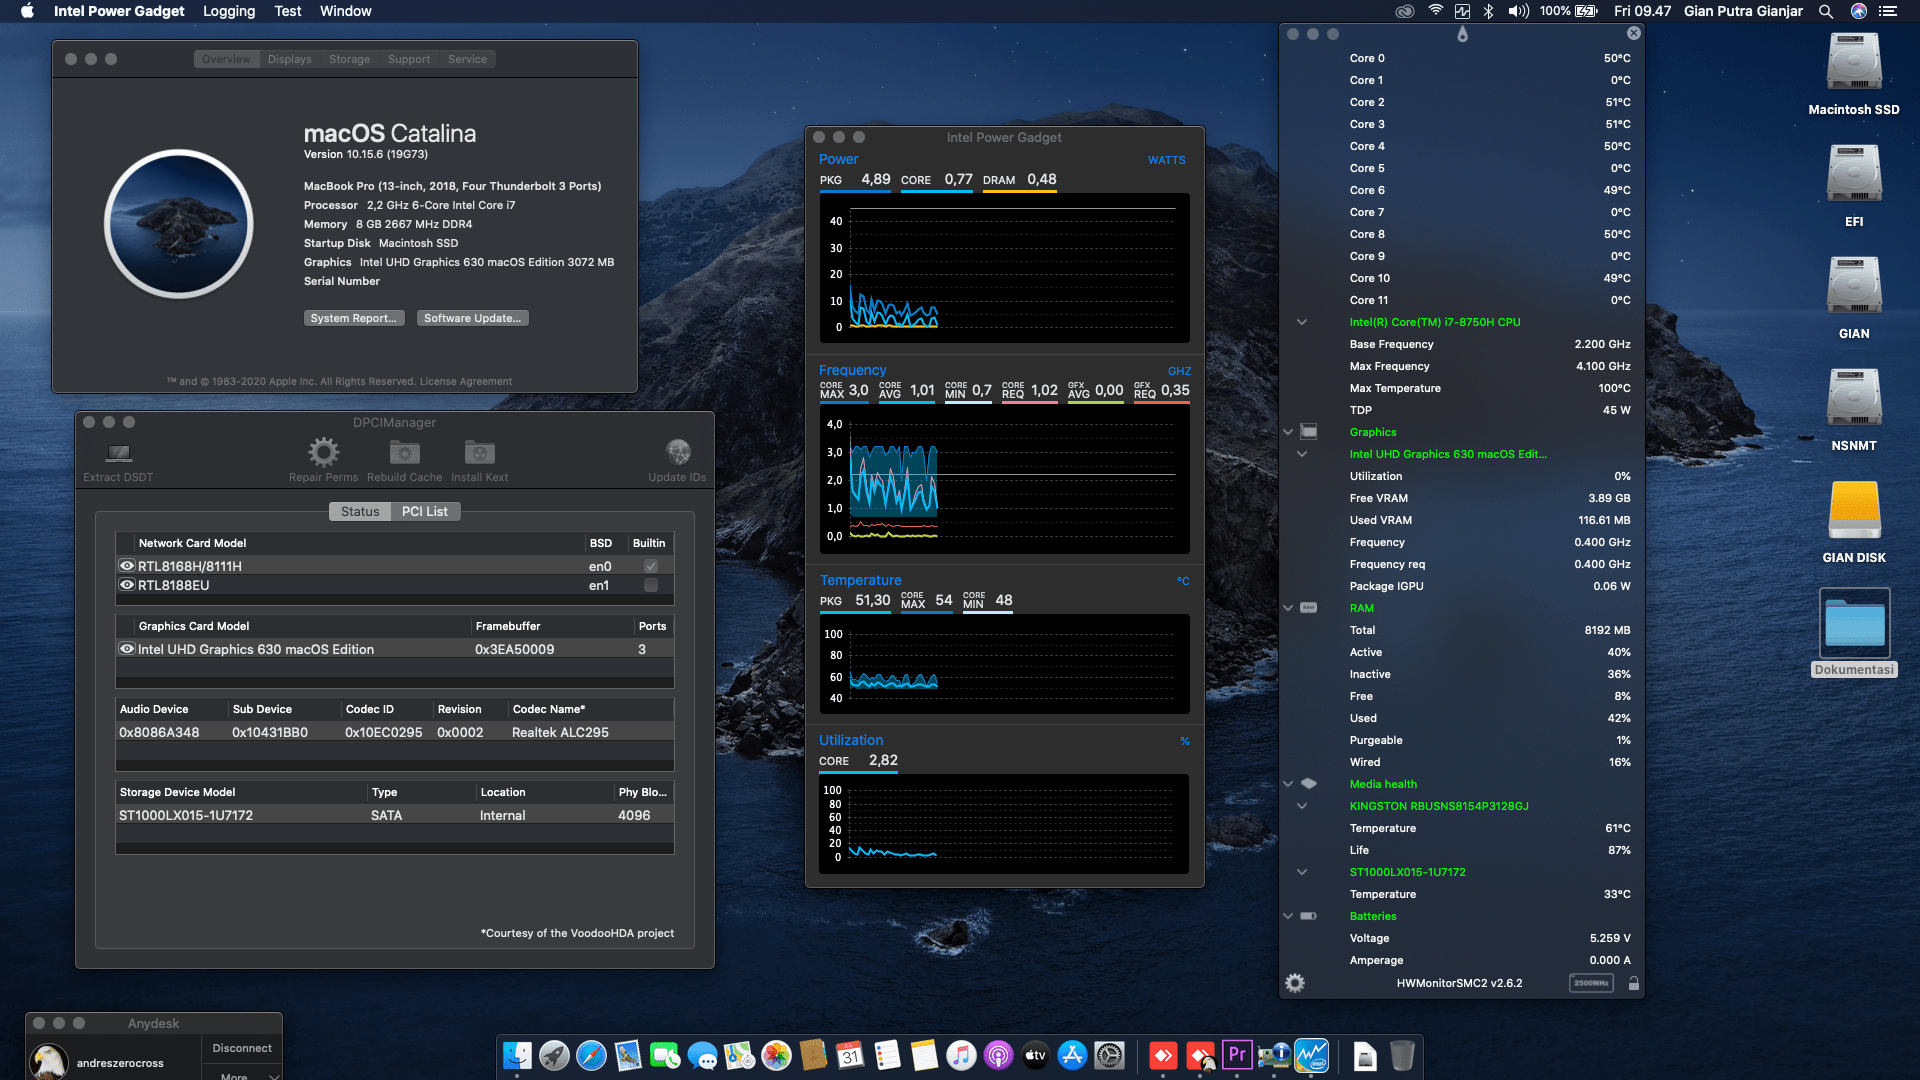Toggle eye icon for Intel UHD Graphics 630
This screenshot has height=1080, width=1920.
pos(127,649)
